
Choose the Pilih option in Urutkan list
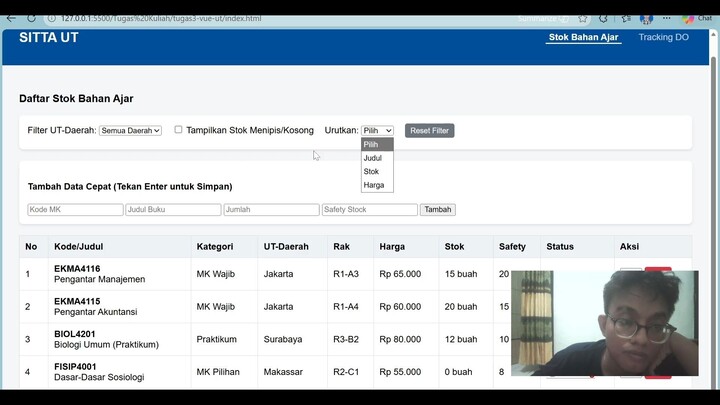pyautogui.click(x=377, y=144)
